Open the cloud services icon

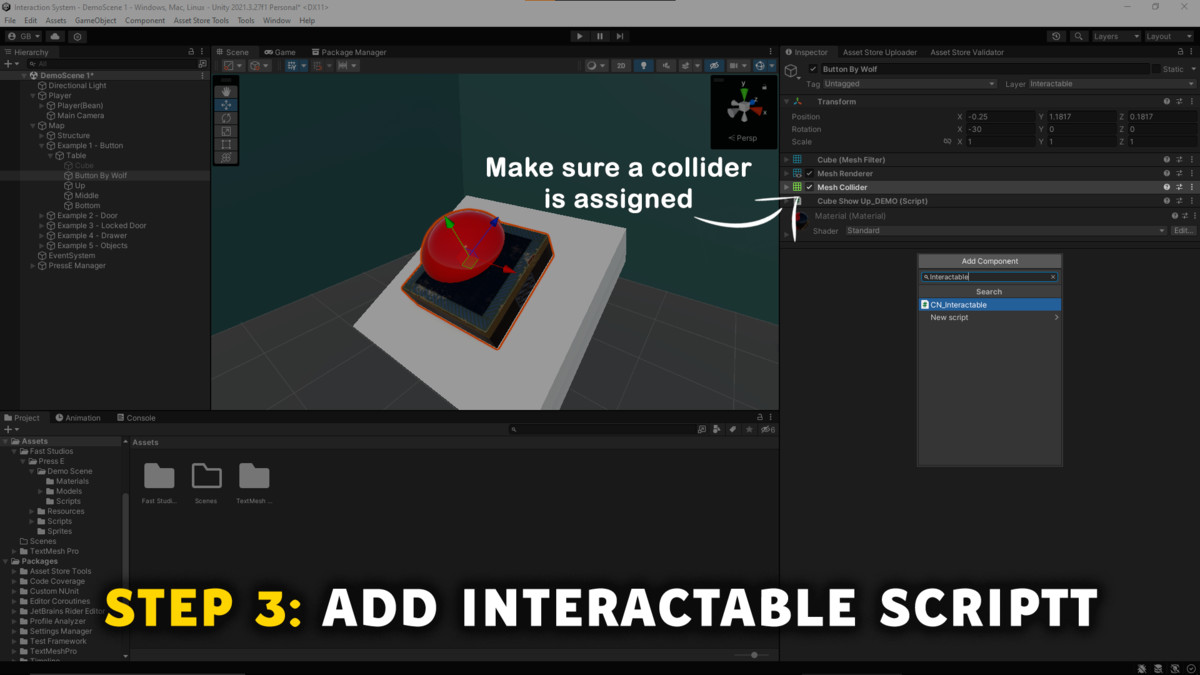tap(55, 36)
